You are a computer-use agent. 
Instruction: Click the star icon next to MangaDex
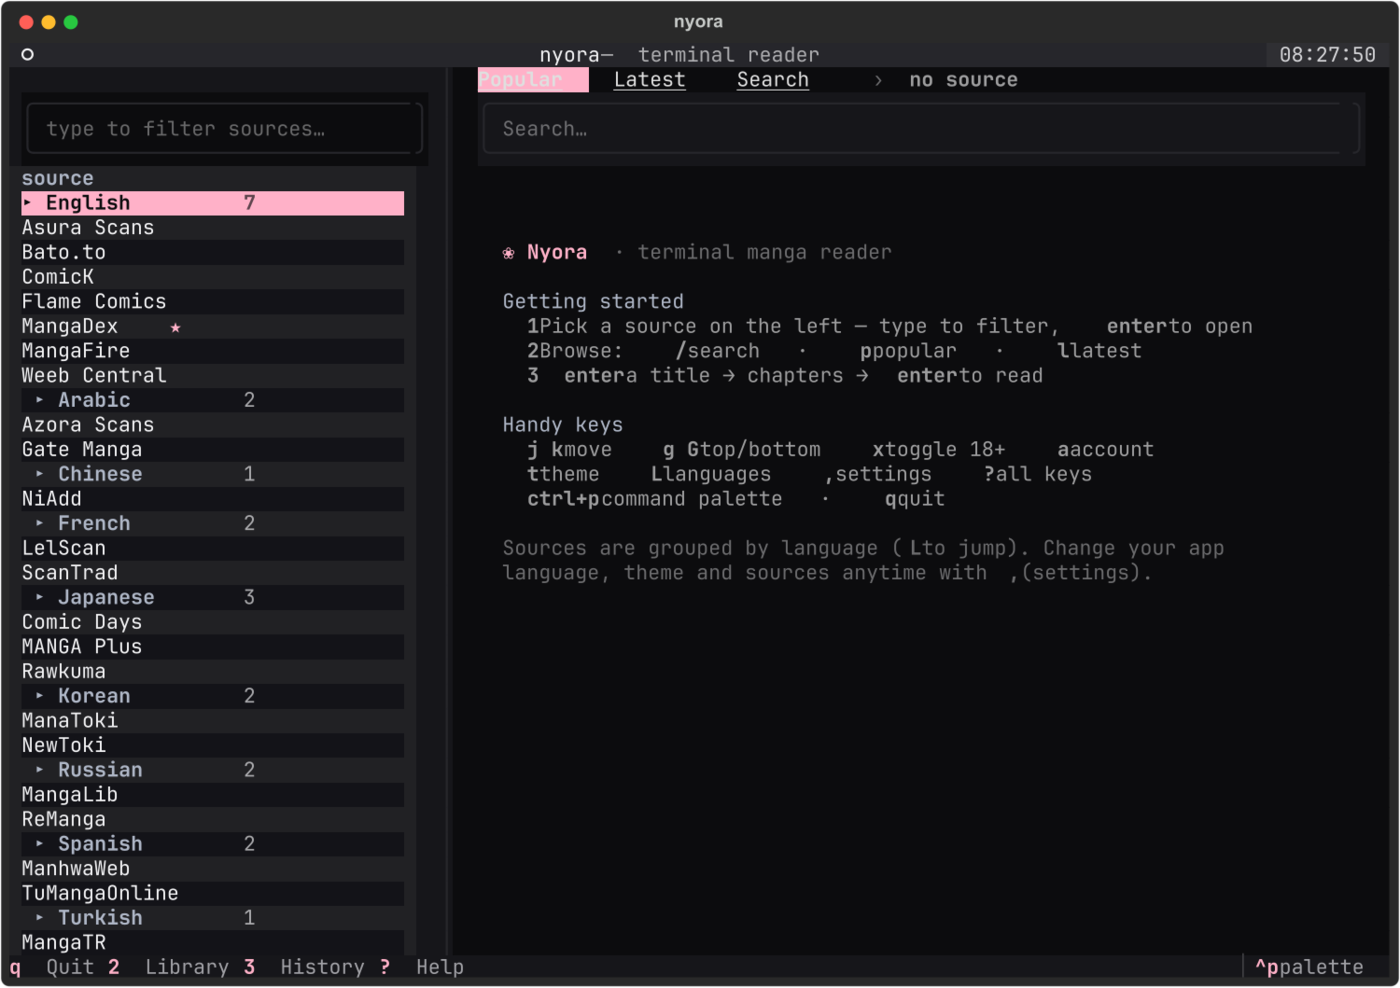[175, 327]
